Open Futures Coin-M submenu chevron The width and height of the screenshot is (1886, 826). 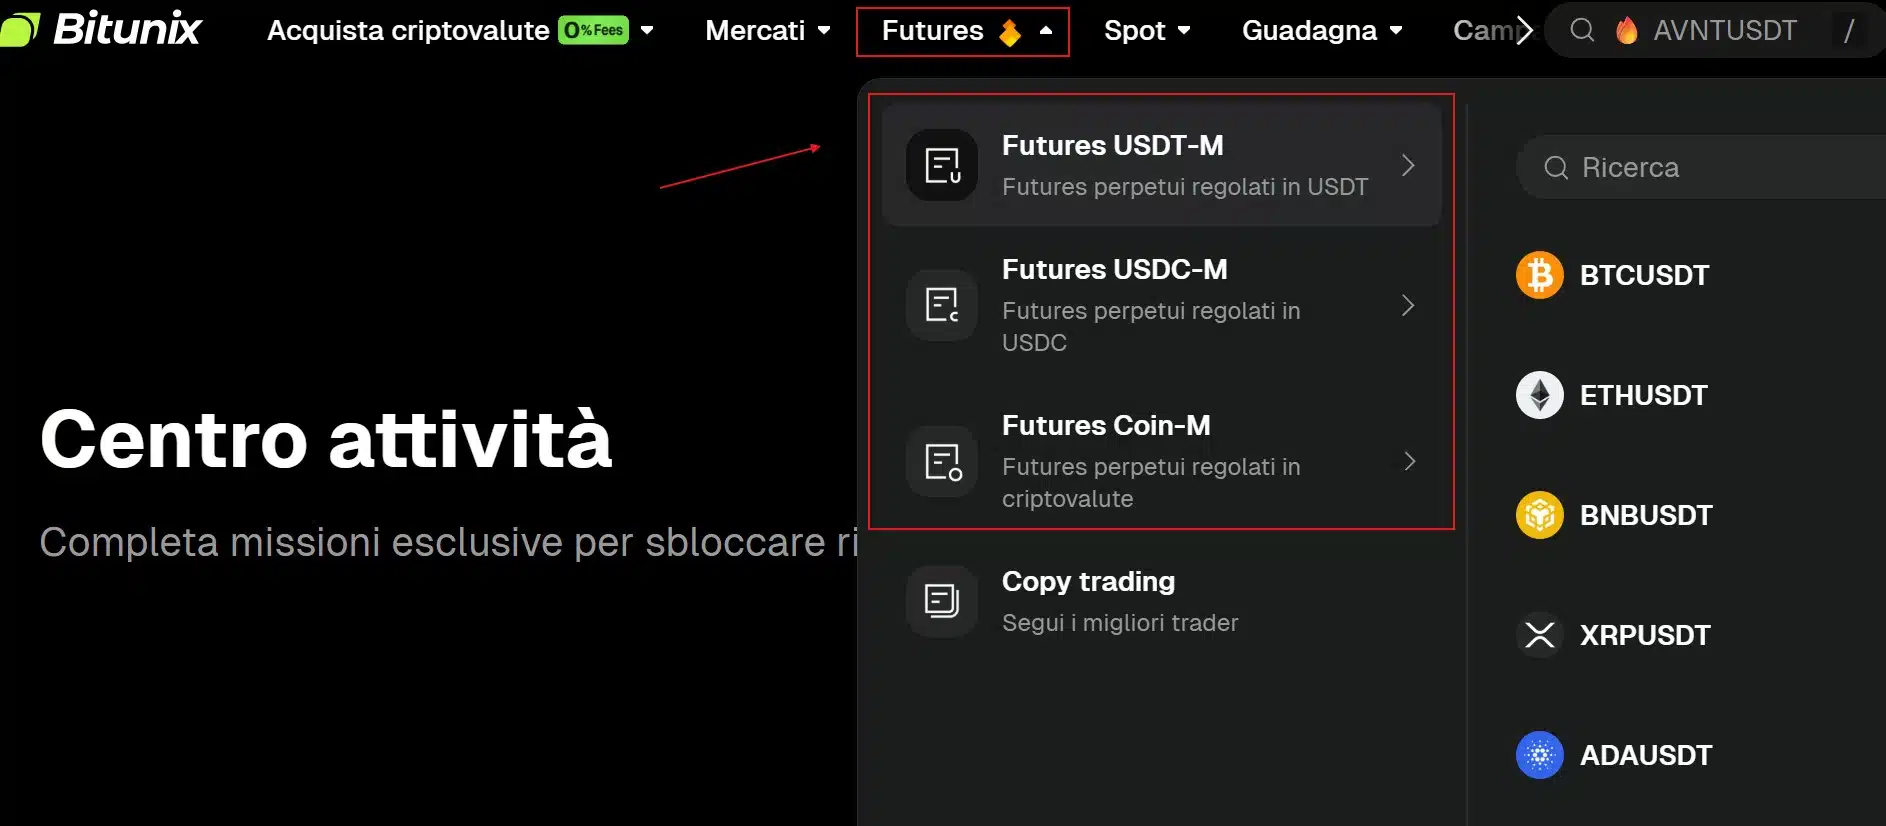click(1409, 461)
